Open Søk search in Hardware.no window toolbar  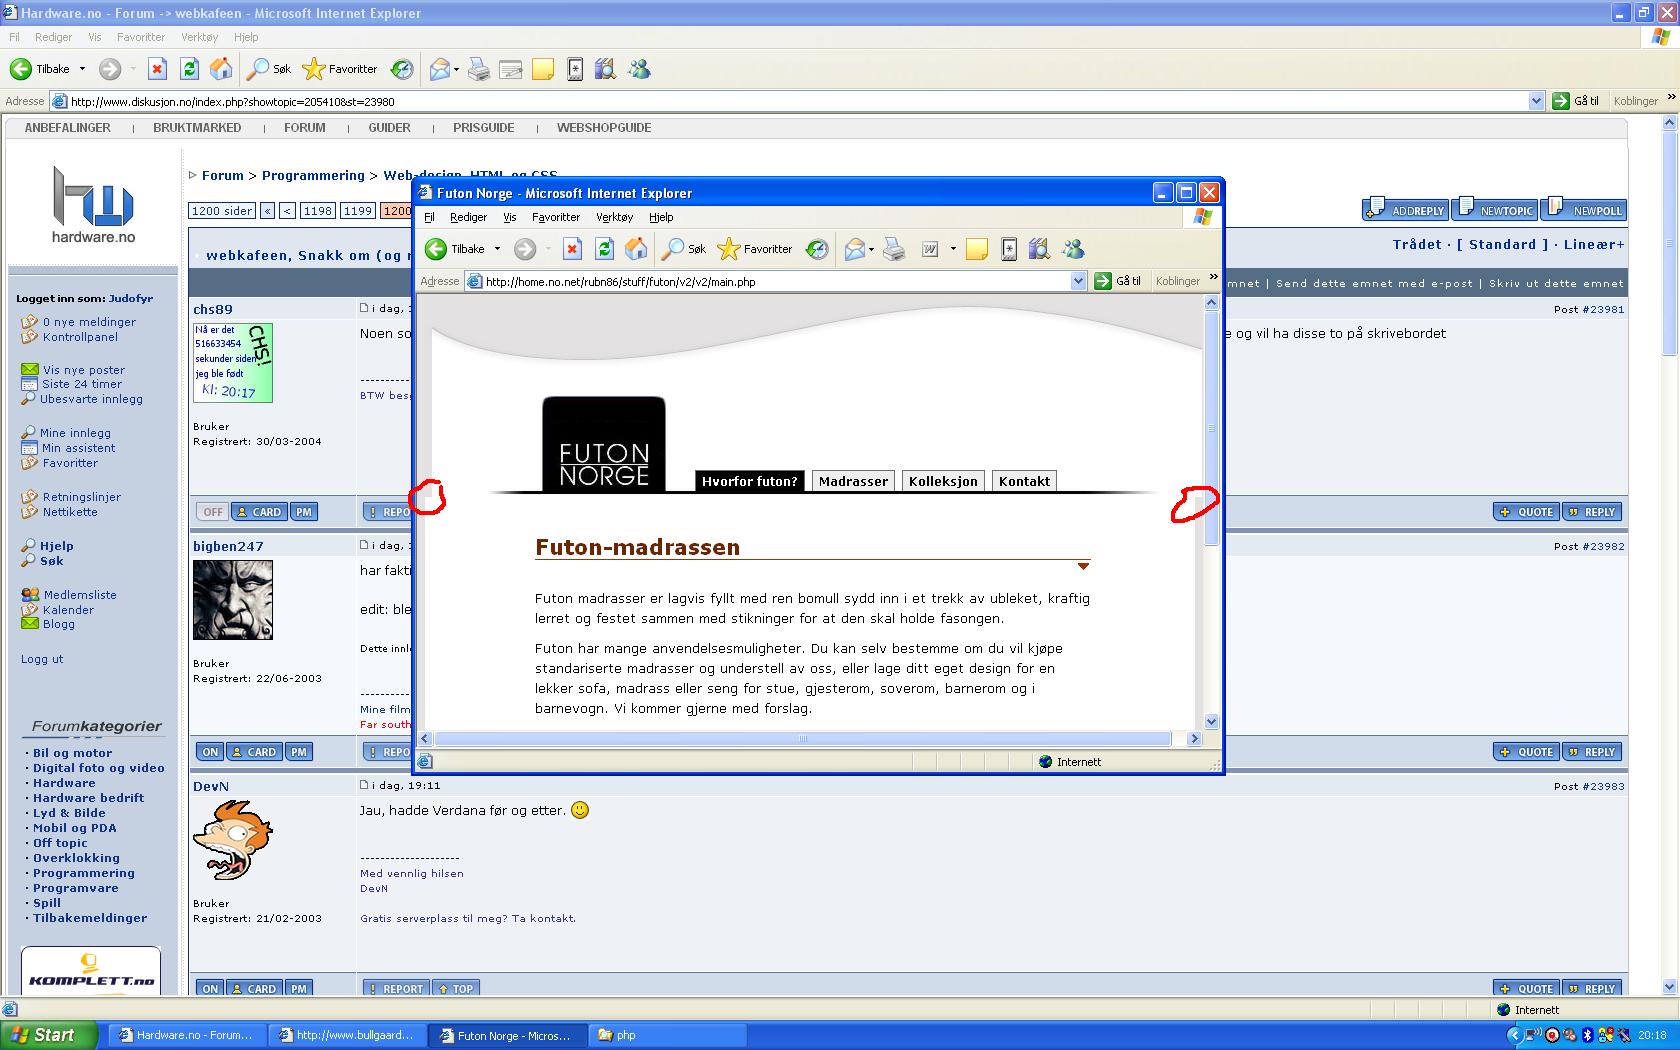click(x=270, y=69)
